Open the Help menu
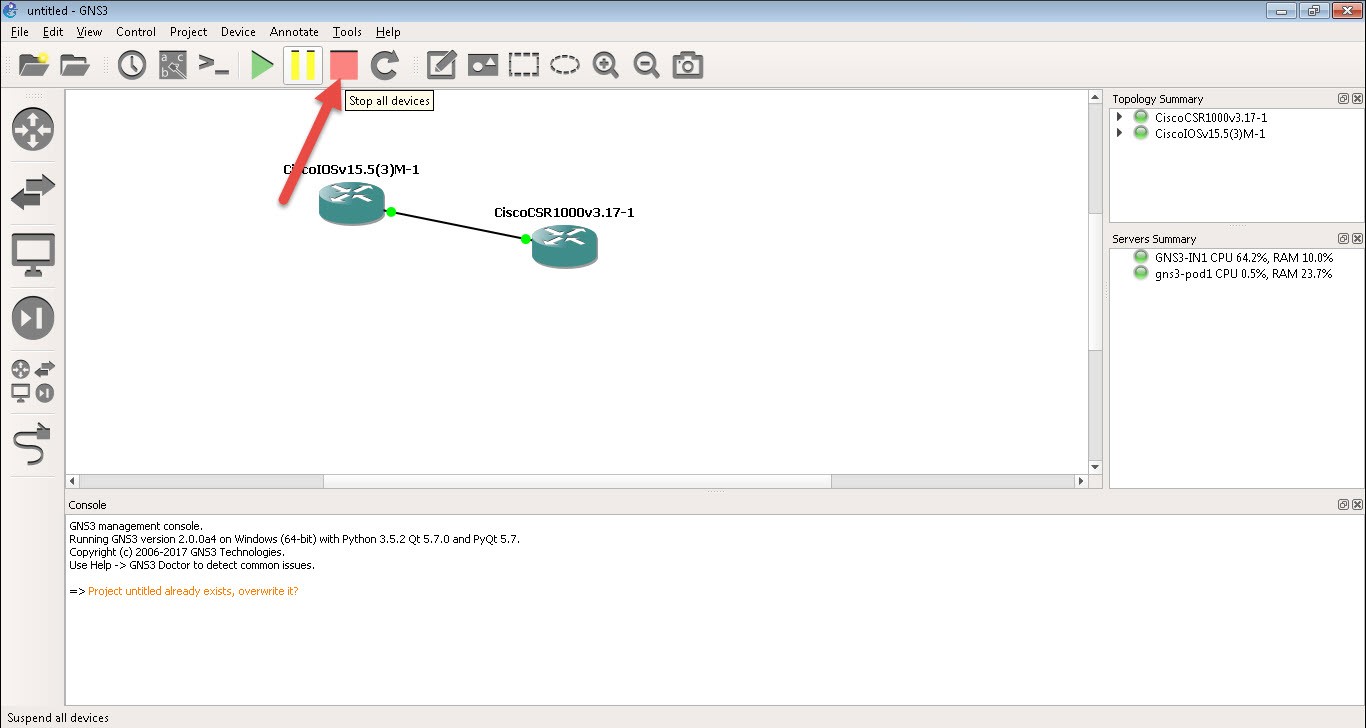The height and width of the screenshot is (728, 1366). tap(388, 32)
